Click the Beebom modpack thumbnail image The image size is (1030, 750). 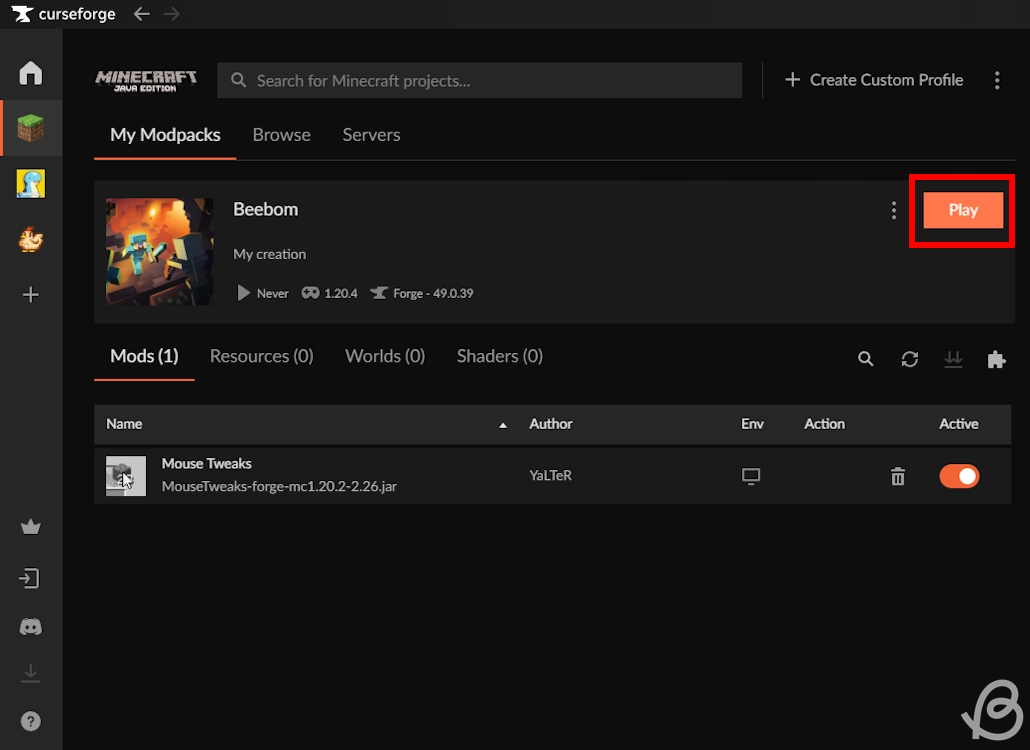(x=160, y=251)
